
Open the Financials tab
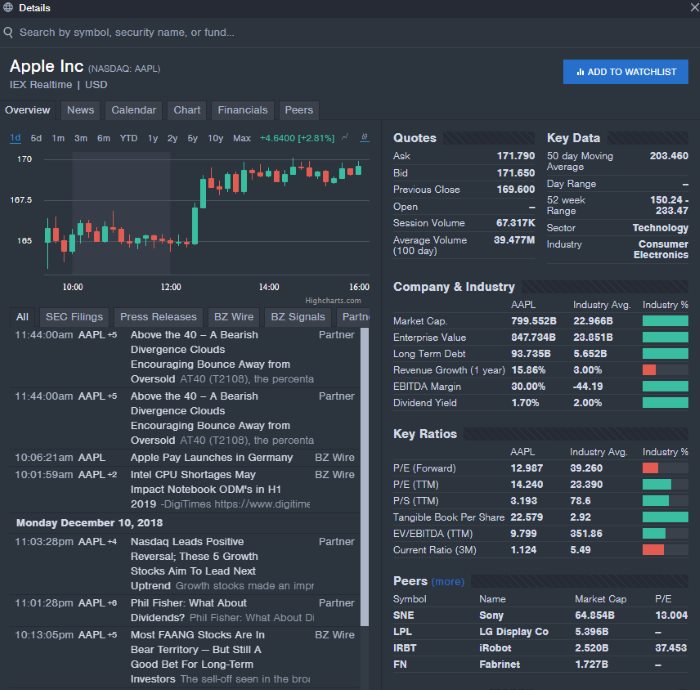point(242,110)
